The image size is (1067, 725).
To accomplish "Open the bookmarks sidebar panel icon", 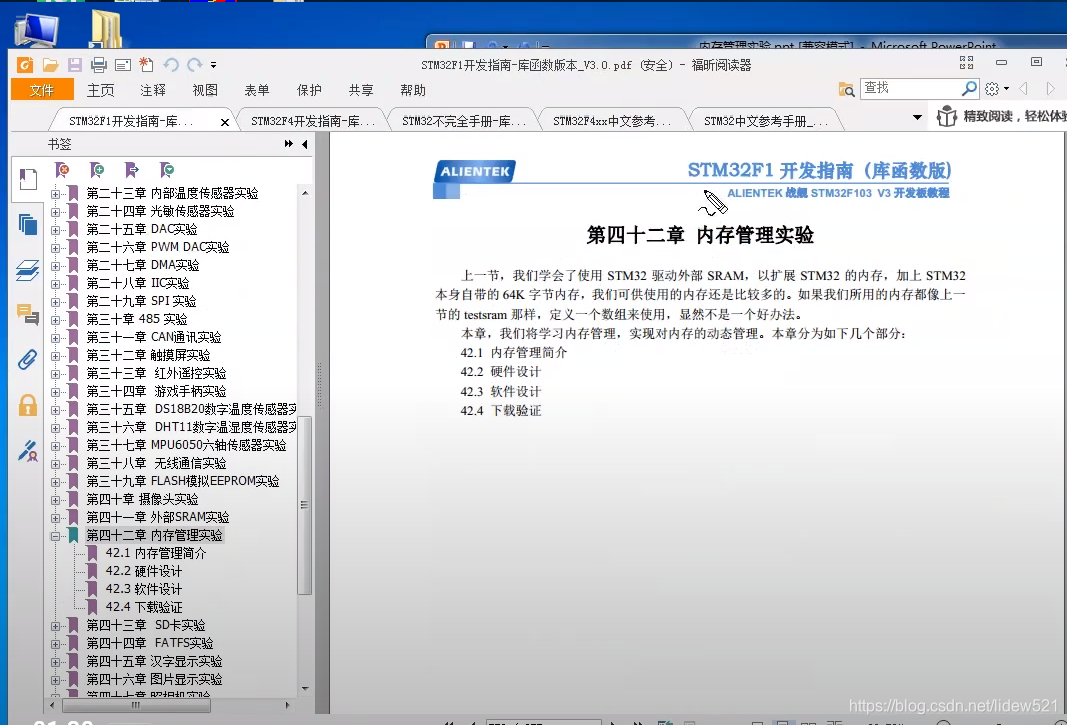I will click(28, 180).
